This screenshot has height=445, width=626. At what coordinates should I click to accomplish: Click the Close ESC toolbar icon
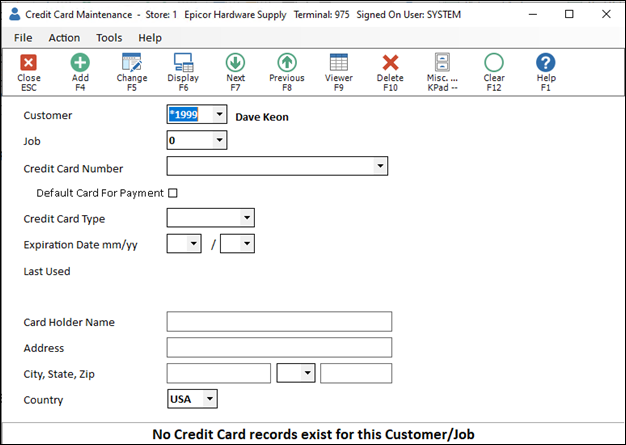pyautogui.click(x=28, y=63)
